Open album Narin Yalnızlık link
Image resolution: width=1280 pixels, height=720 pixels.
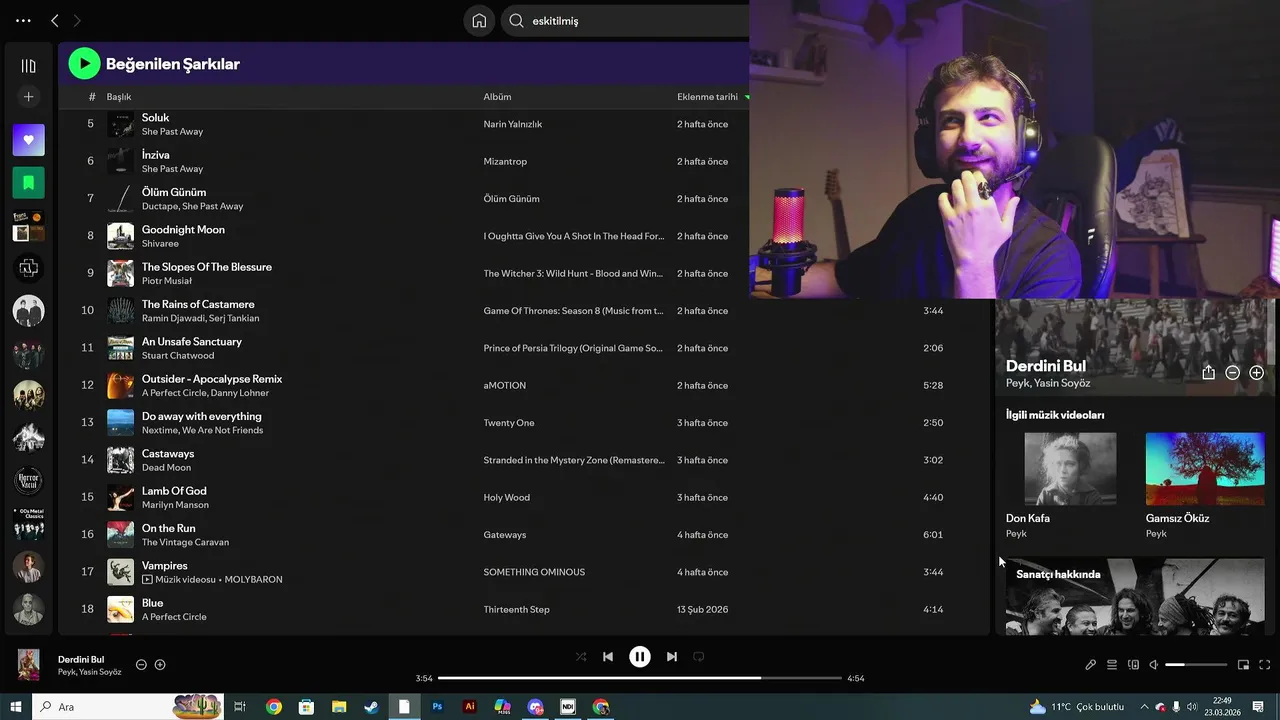pos(512,124)
